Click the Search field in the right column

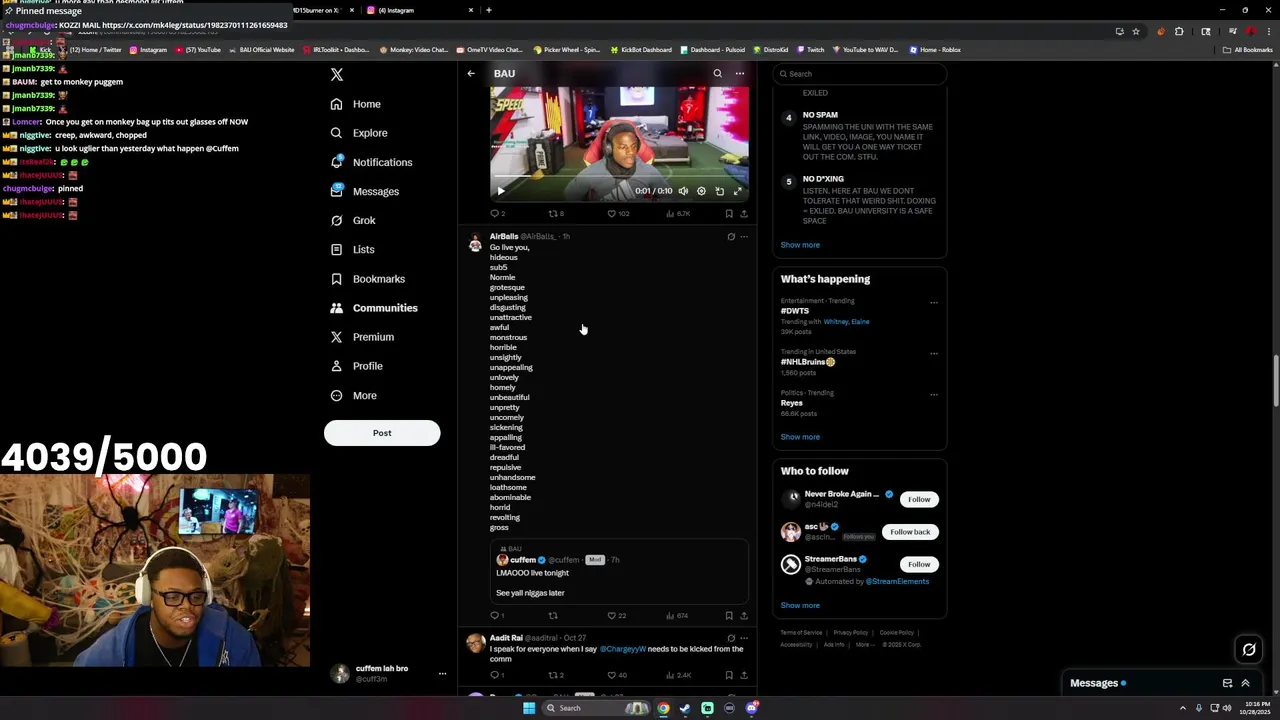861,74
